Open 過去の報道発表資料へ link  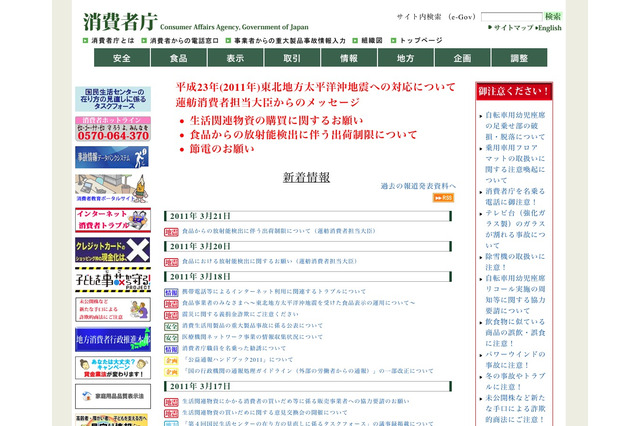click(x=418, y=186)
